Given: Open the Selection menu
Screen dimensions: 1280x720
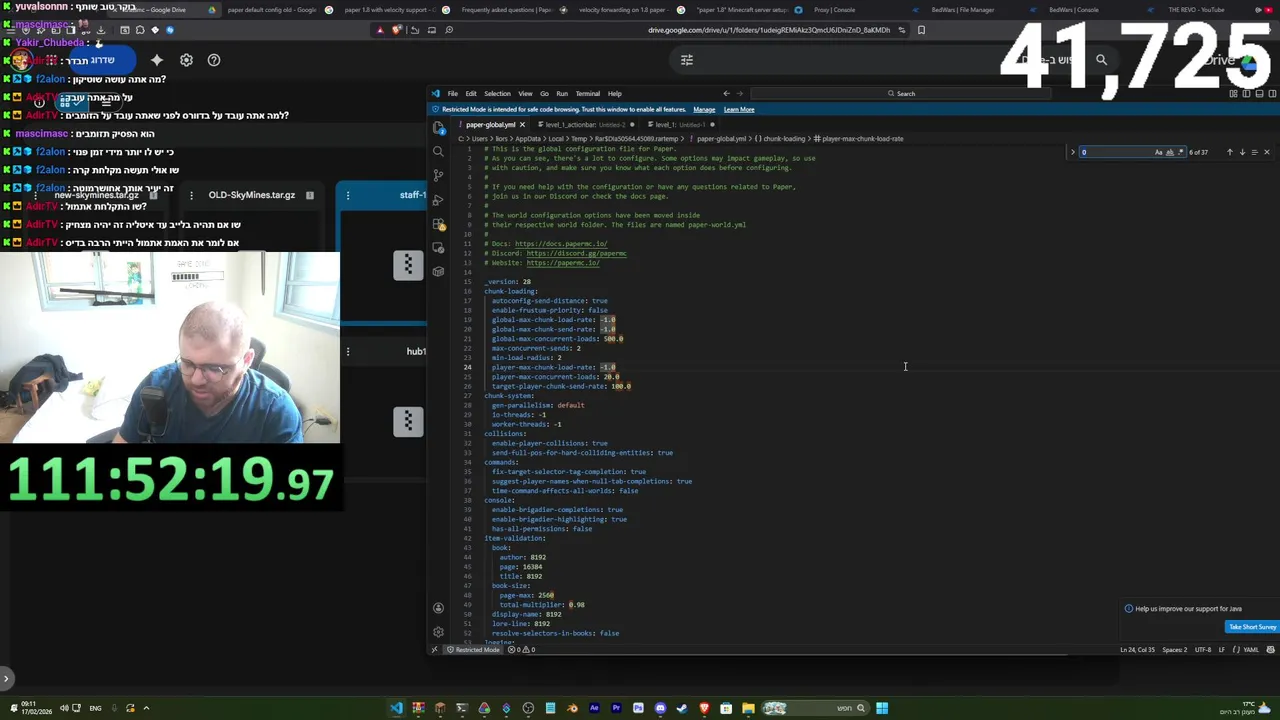Looking at the screenshot, I should point(497,94).
